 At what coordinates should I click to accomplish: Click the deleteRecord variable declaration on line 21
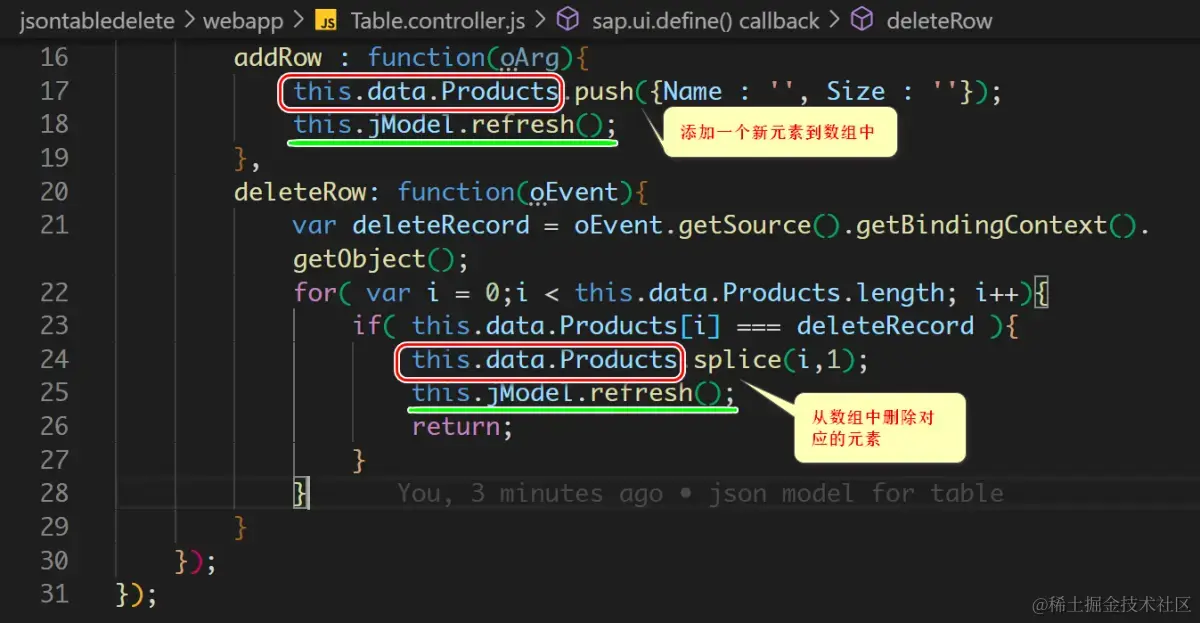(441, 226)
